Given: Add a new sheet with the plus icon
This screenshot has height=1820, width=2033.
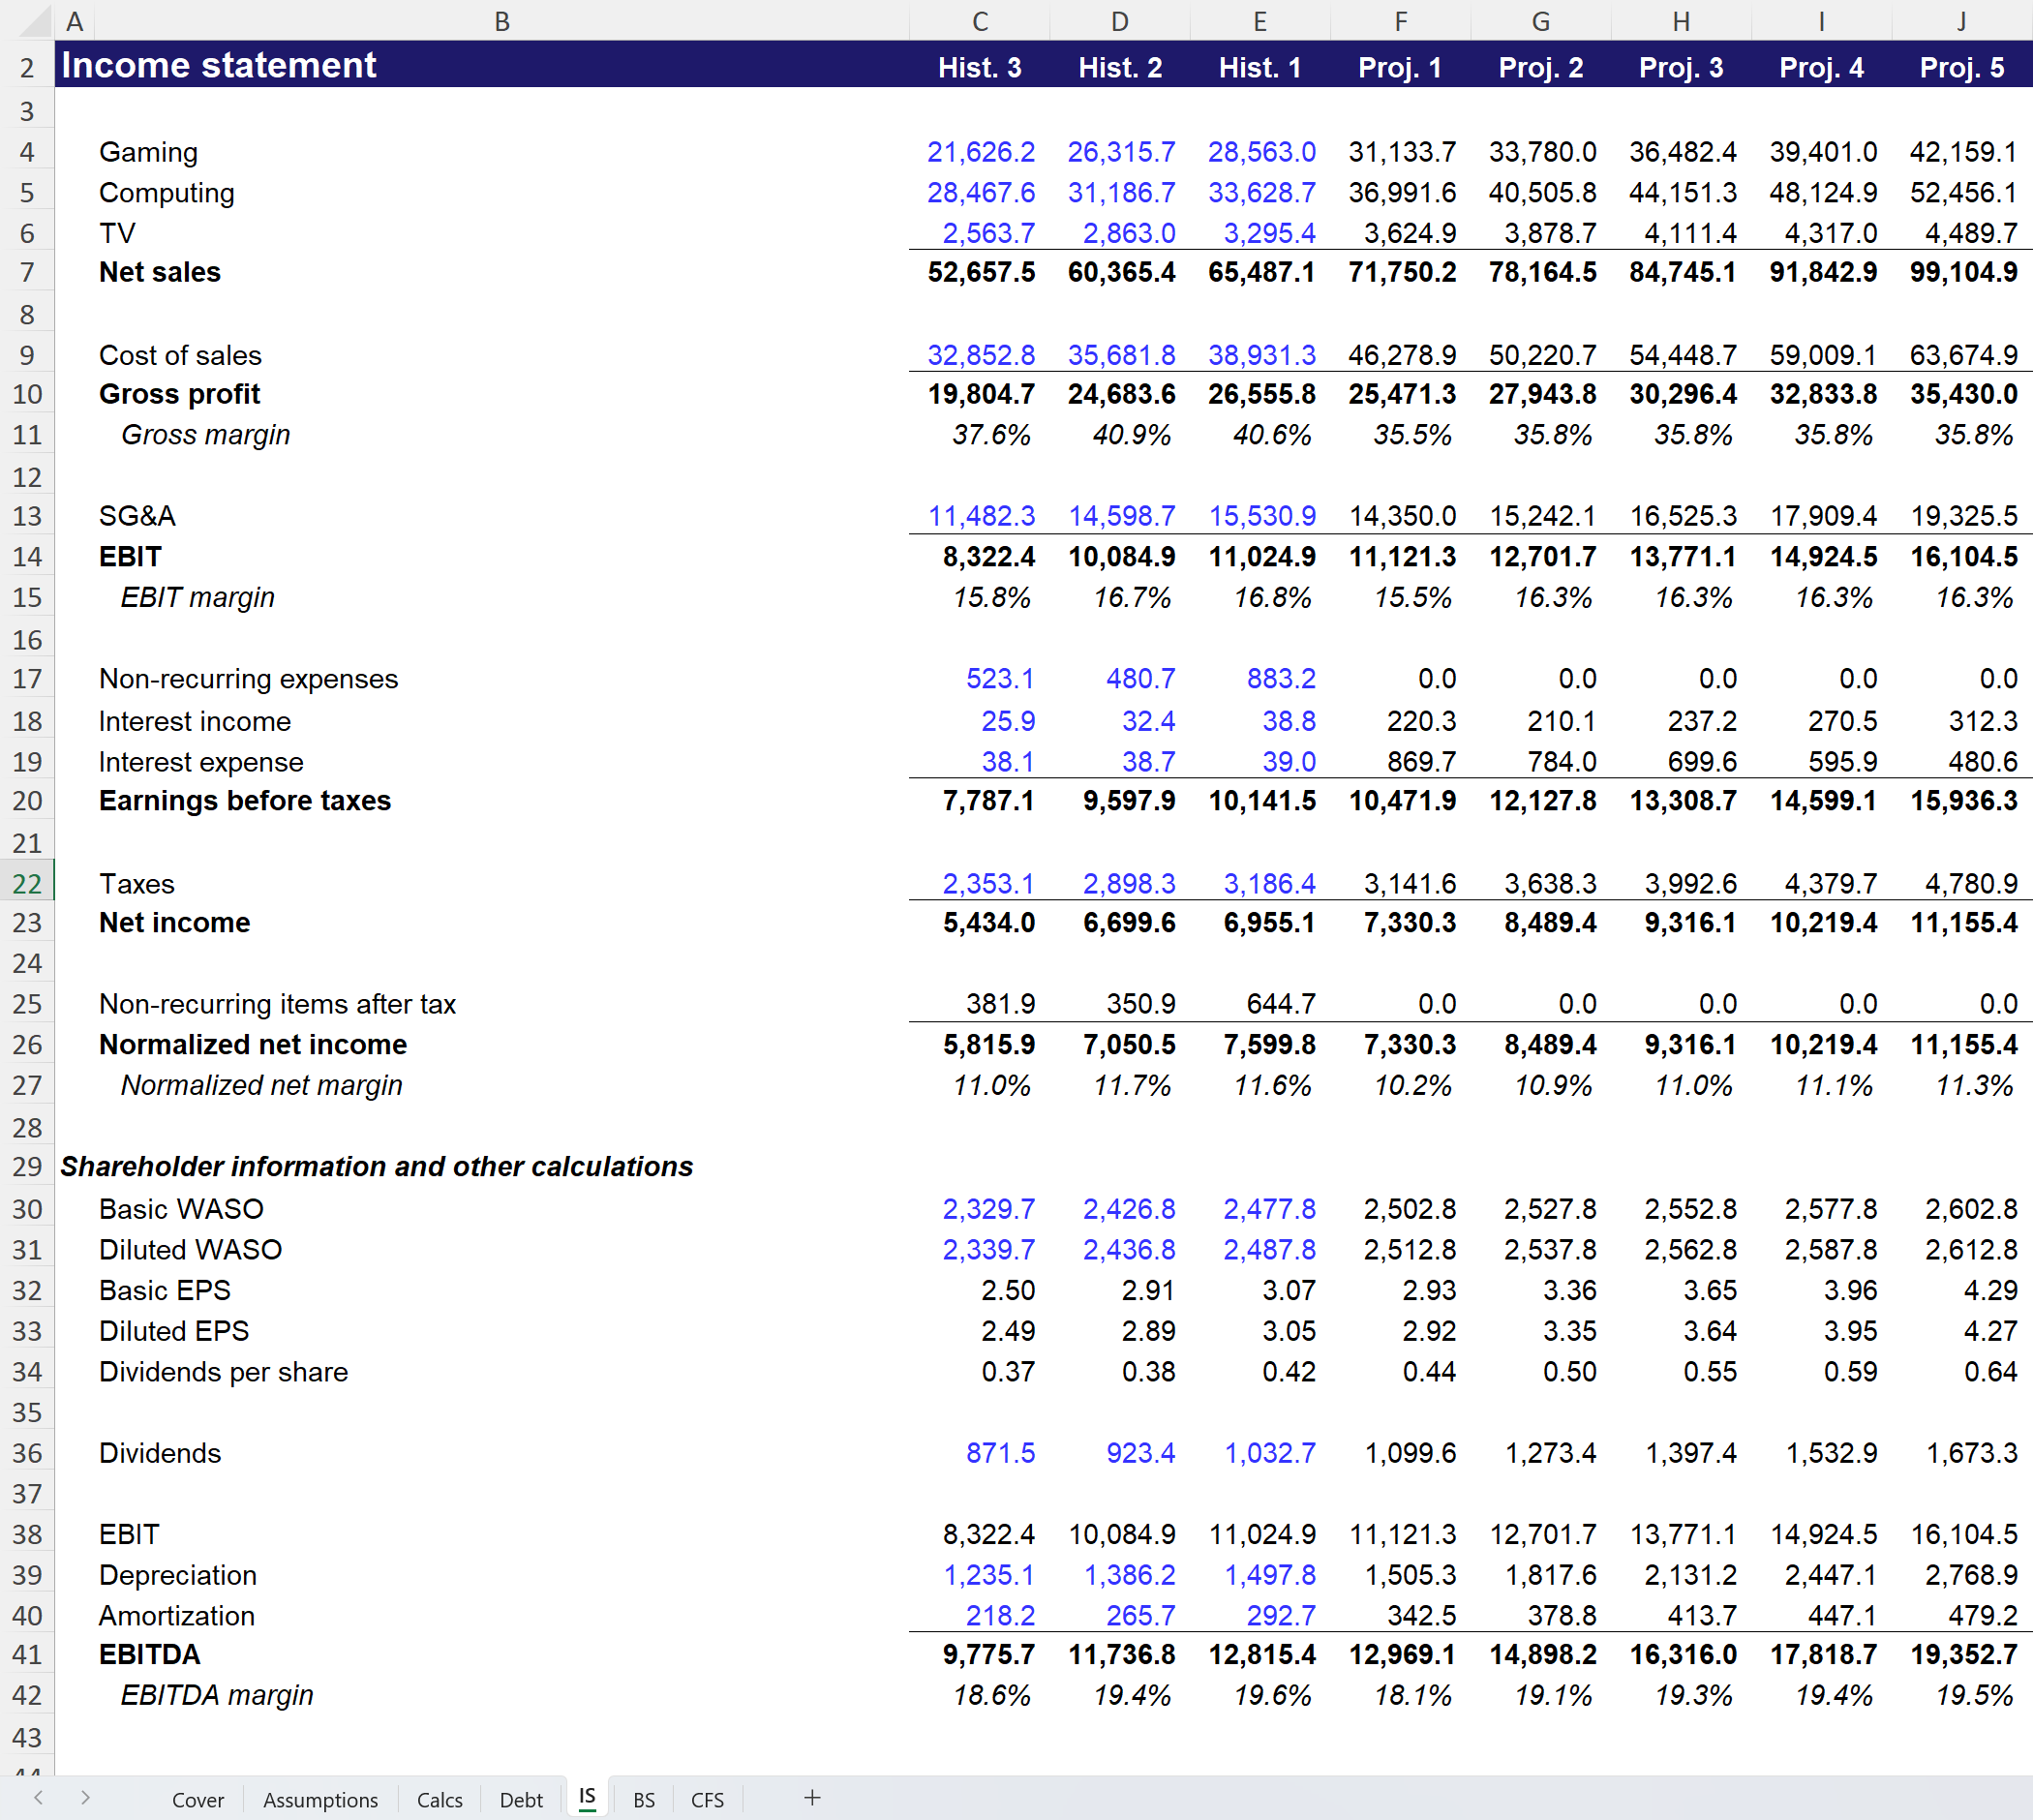Looking at the screenshot, I should tap(812, 1798).
